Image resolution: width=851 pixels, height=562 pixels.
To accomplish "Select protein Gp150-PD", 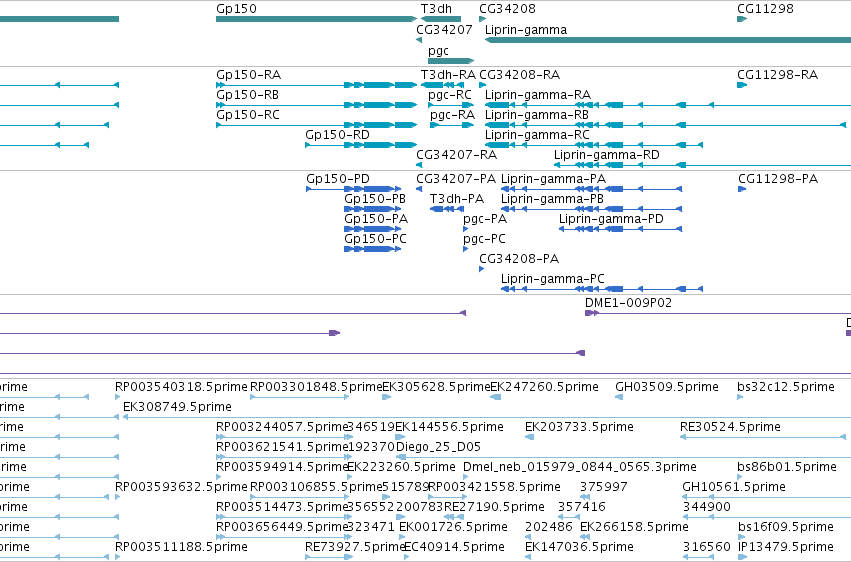I will point(353,189).
